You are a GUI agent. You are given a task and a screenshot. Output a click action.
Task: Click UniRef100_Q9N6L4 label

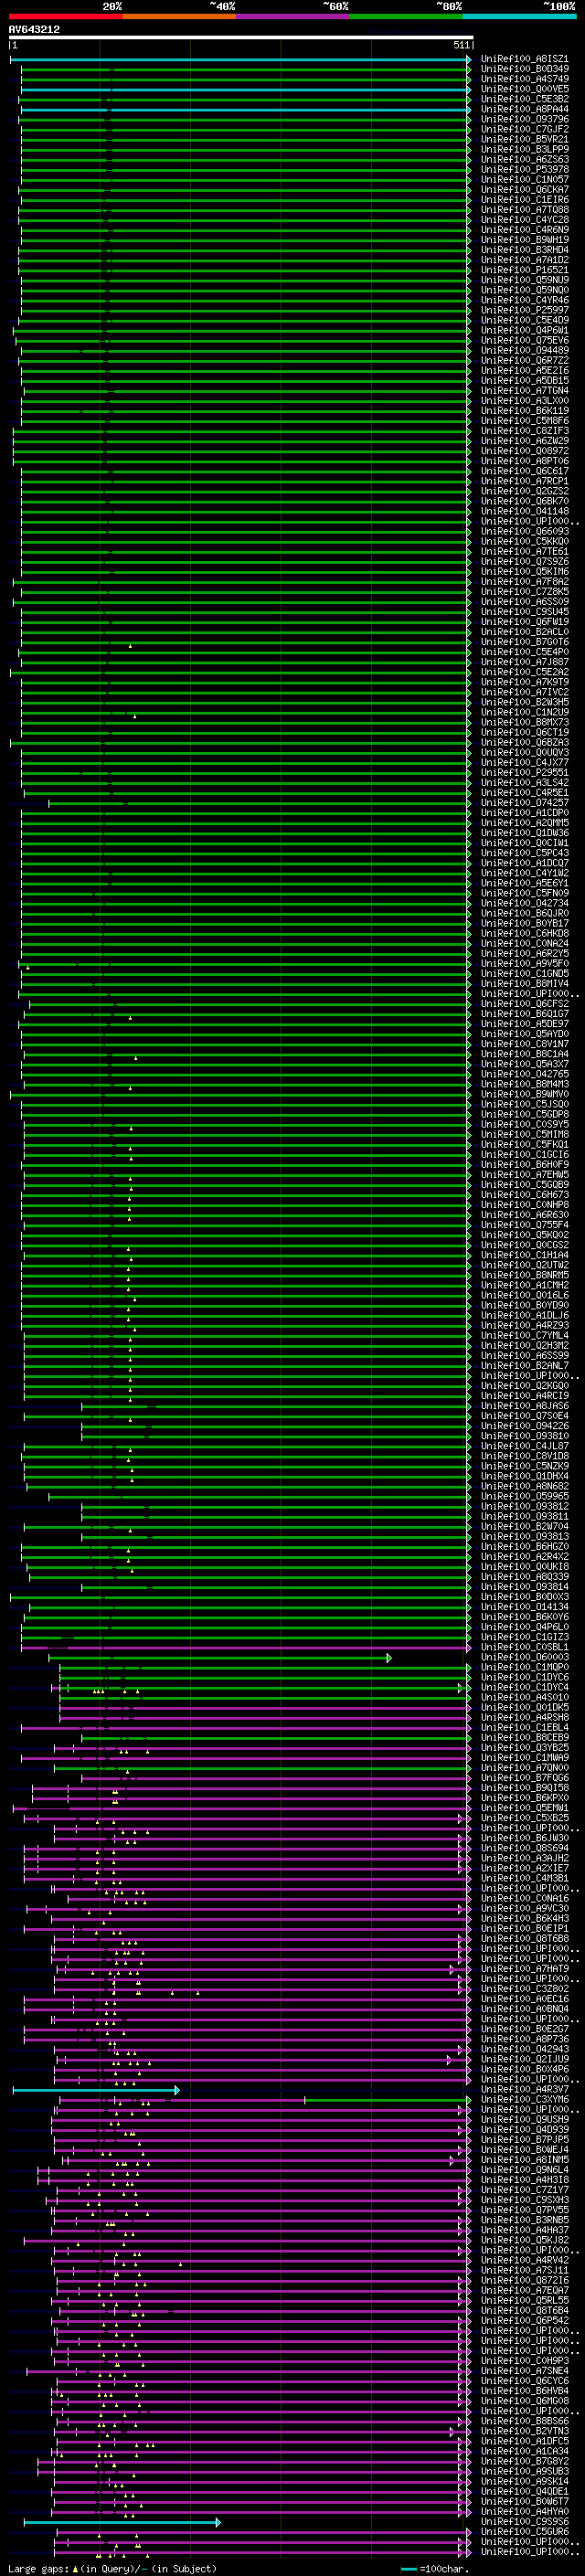524,2169
